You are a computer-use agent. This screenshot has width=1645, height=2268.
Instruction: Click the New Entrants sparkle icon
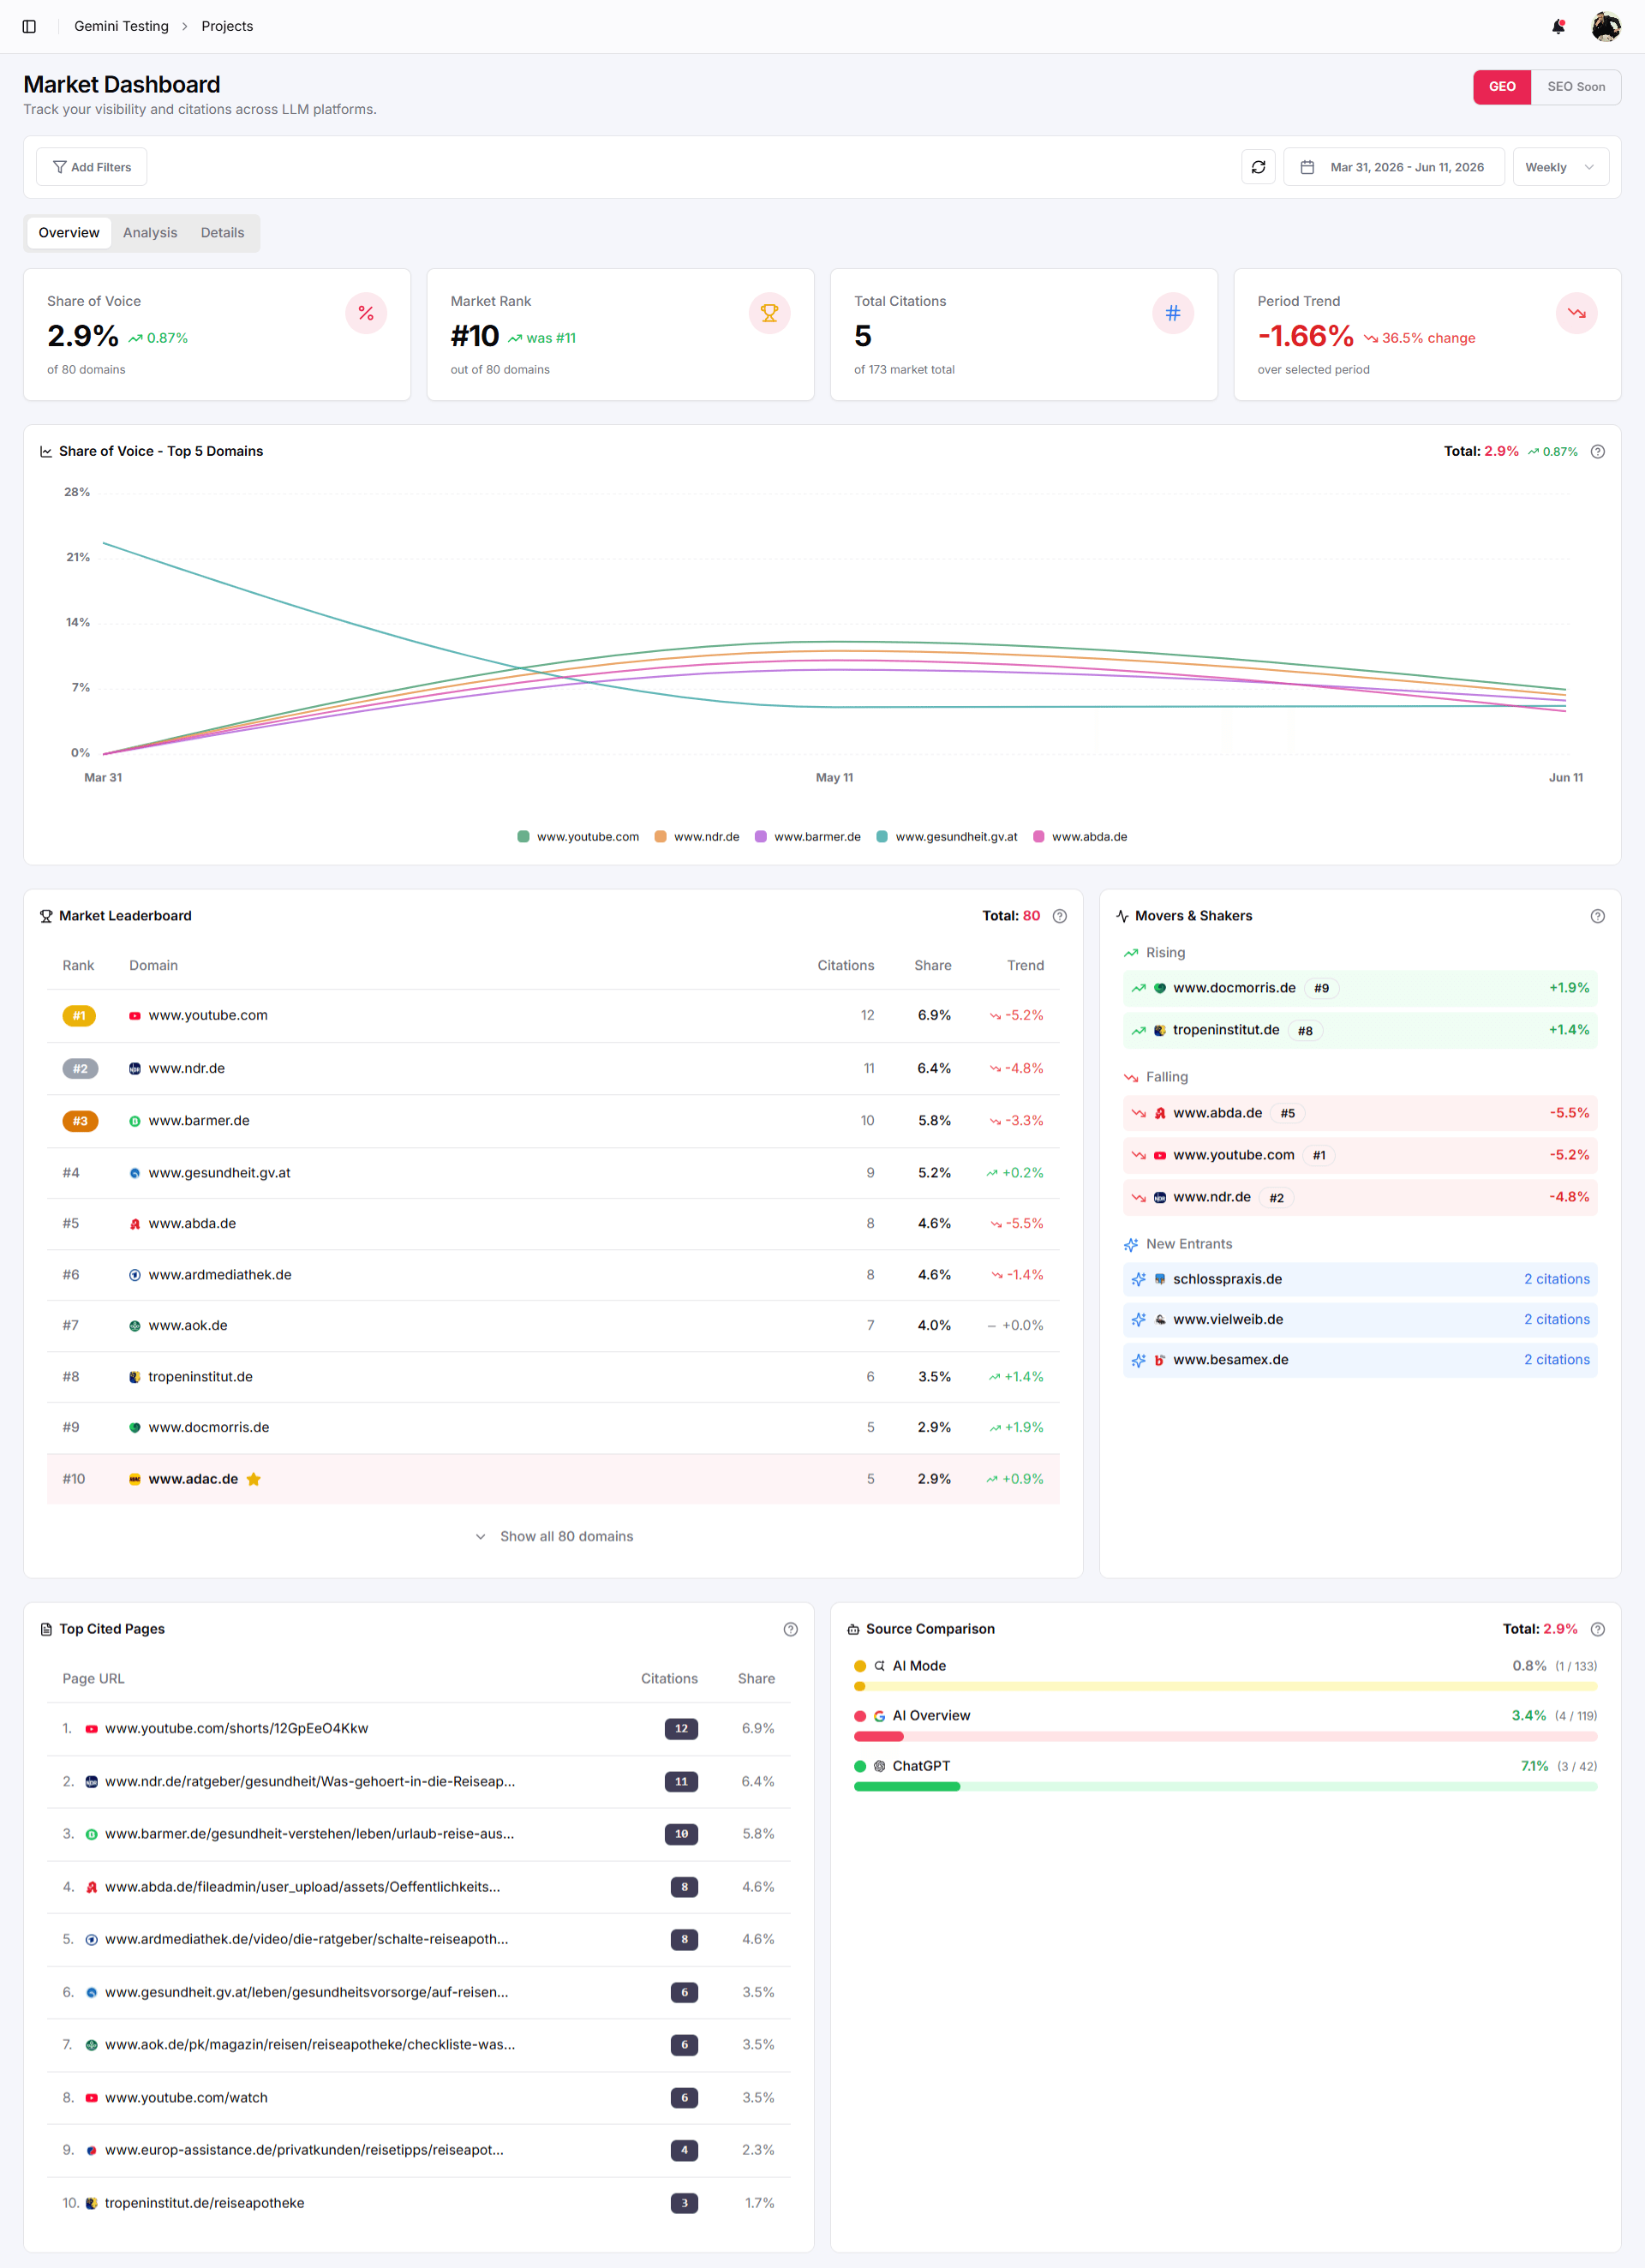pyautogui.click(x=1130, y=1244)
